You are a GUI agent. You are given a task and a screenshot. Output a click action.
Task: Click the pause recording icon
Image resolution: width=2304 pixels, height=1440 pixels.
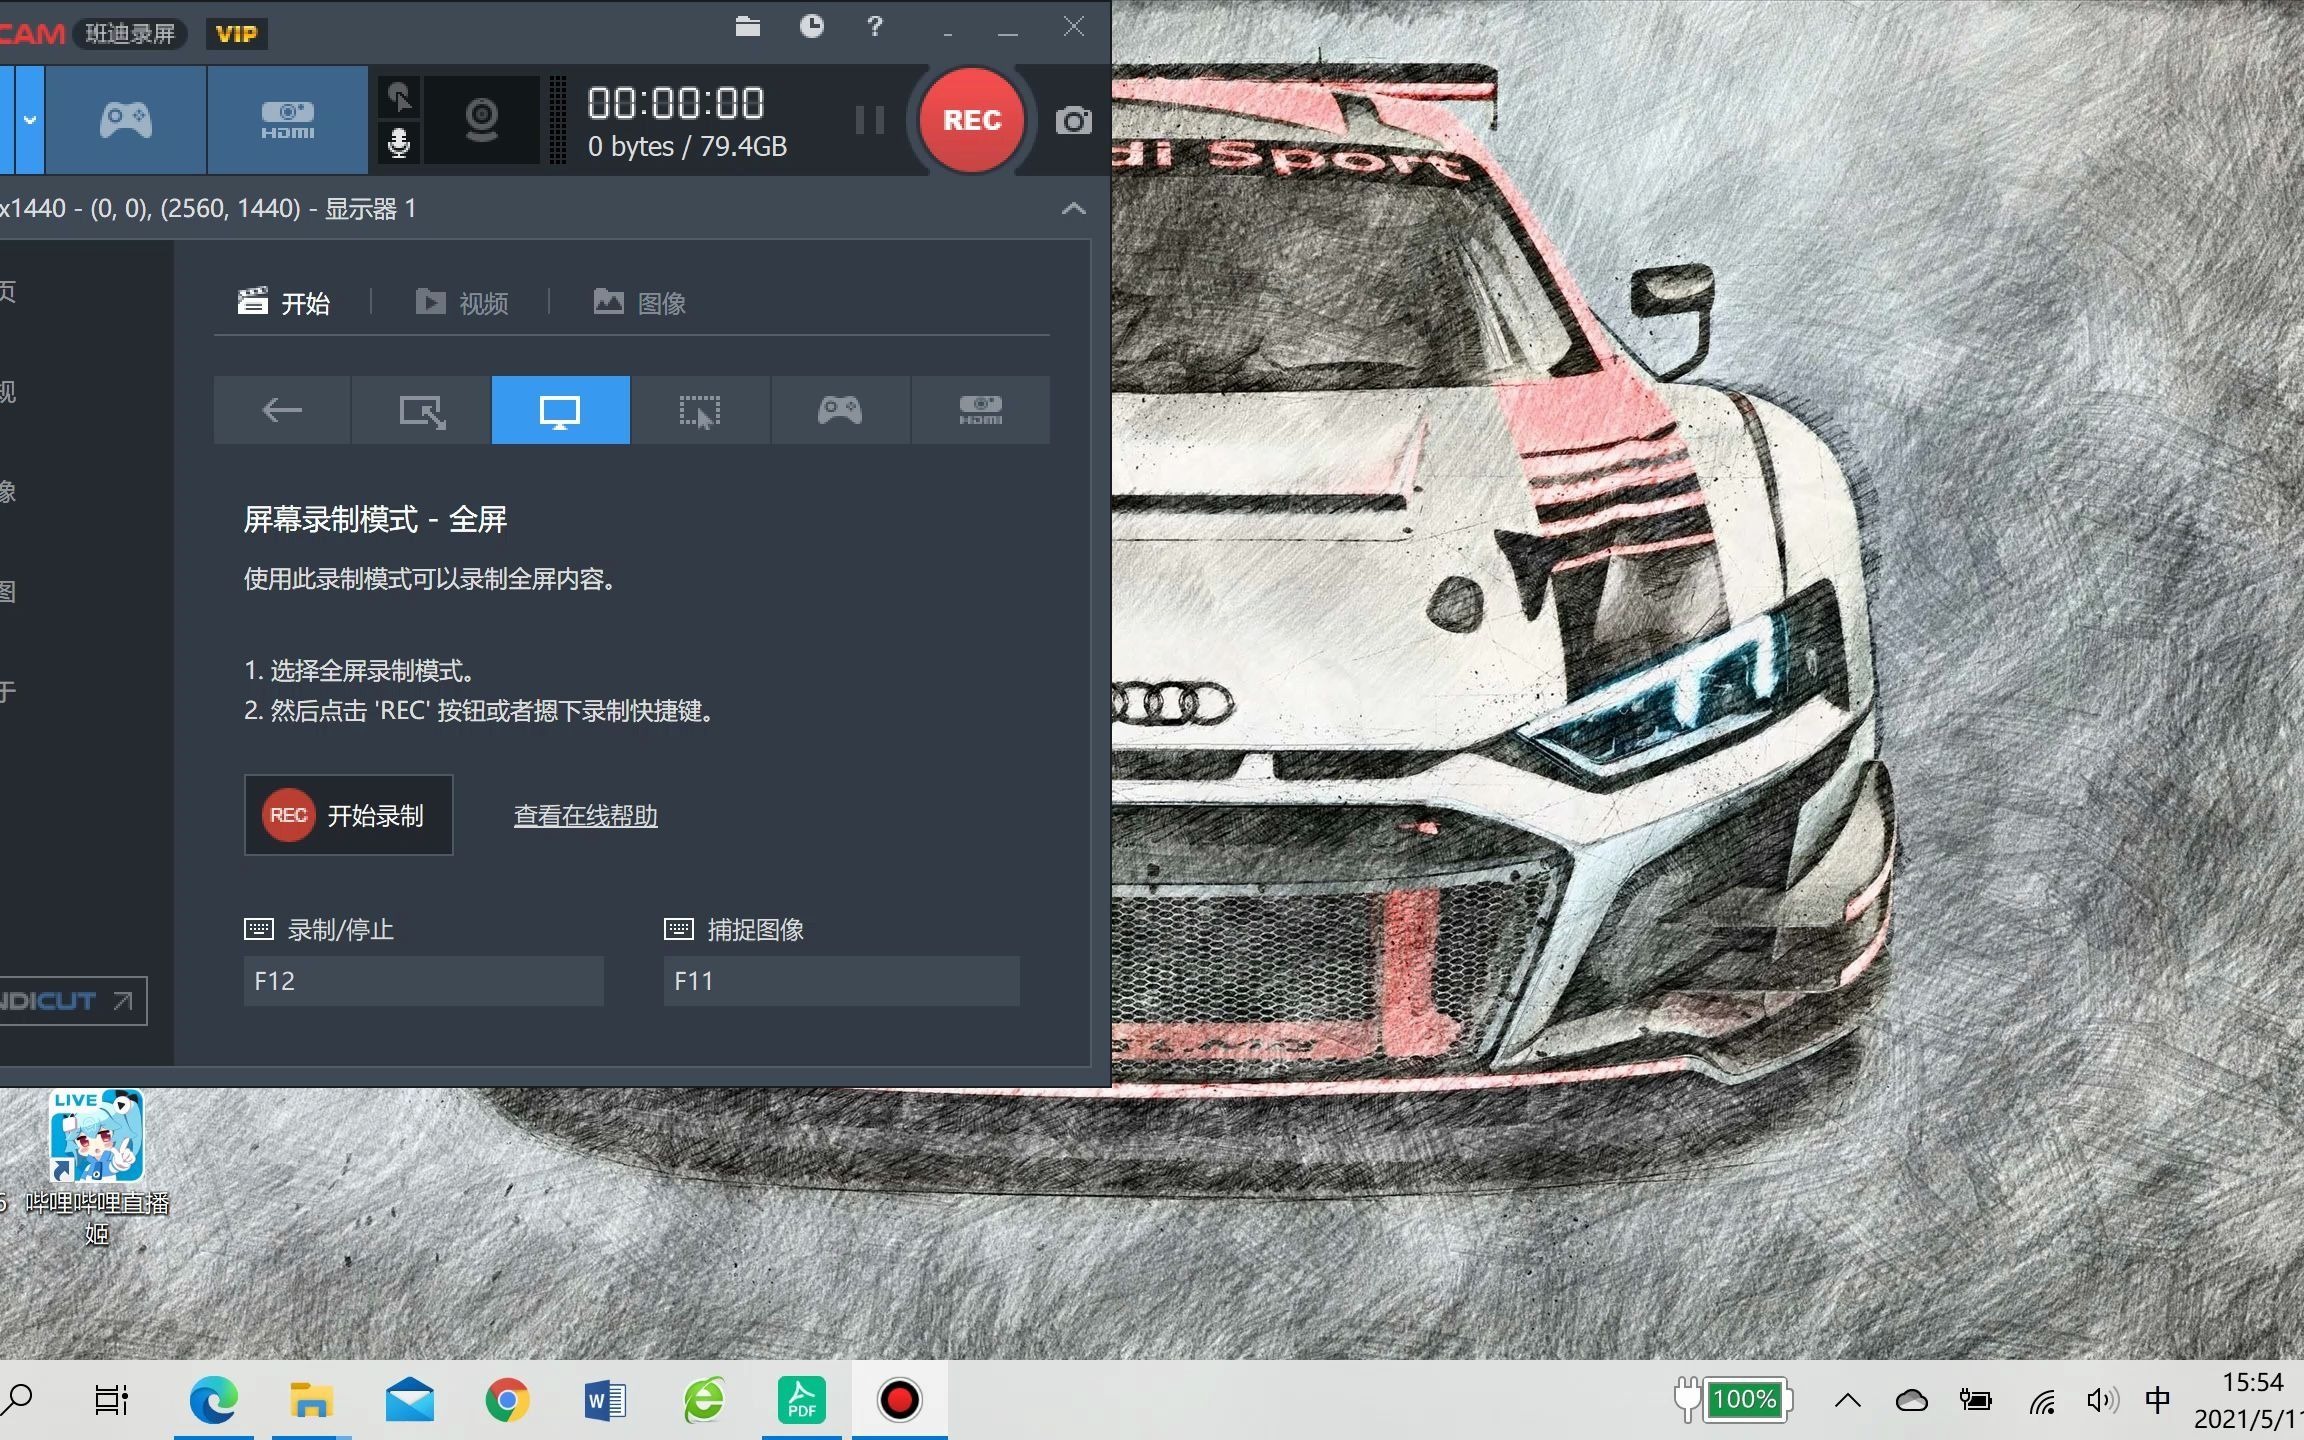[869, 120]
